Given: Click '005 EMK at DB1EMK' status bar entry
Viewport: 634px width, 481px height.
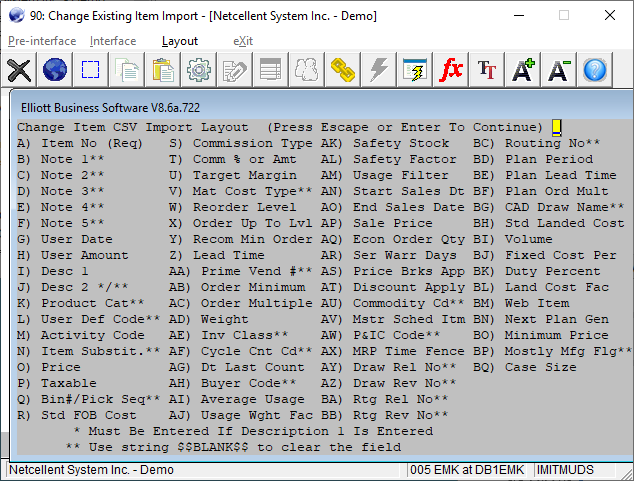Looking at the screenshot, I should tap(467, 470).
